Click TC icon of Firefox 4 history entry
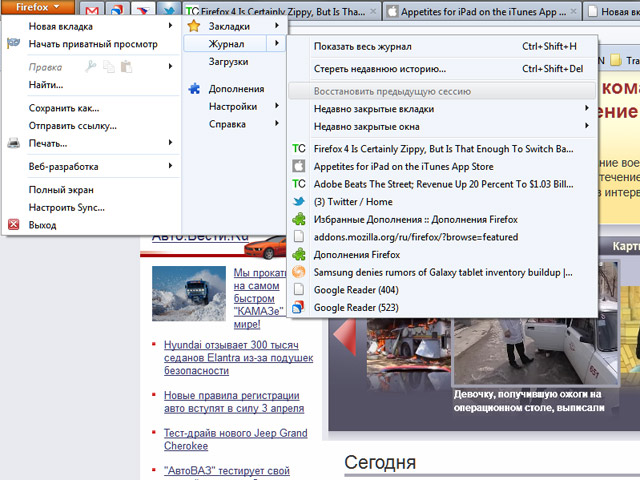 pyautogui.click(x=299, y=149)
